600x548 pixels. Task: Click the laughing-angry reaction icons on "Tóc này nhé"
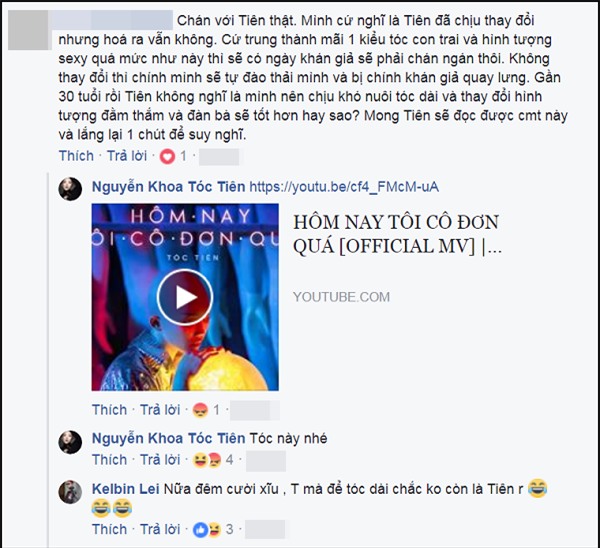coord(208,460)
